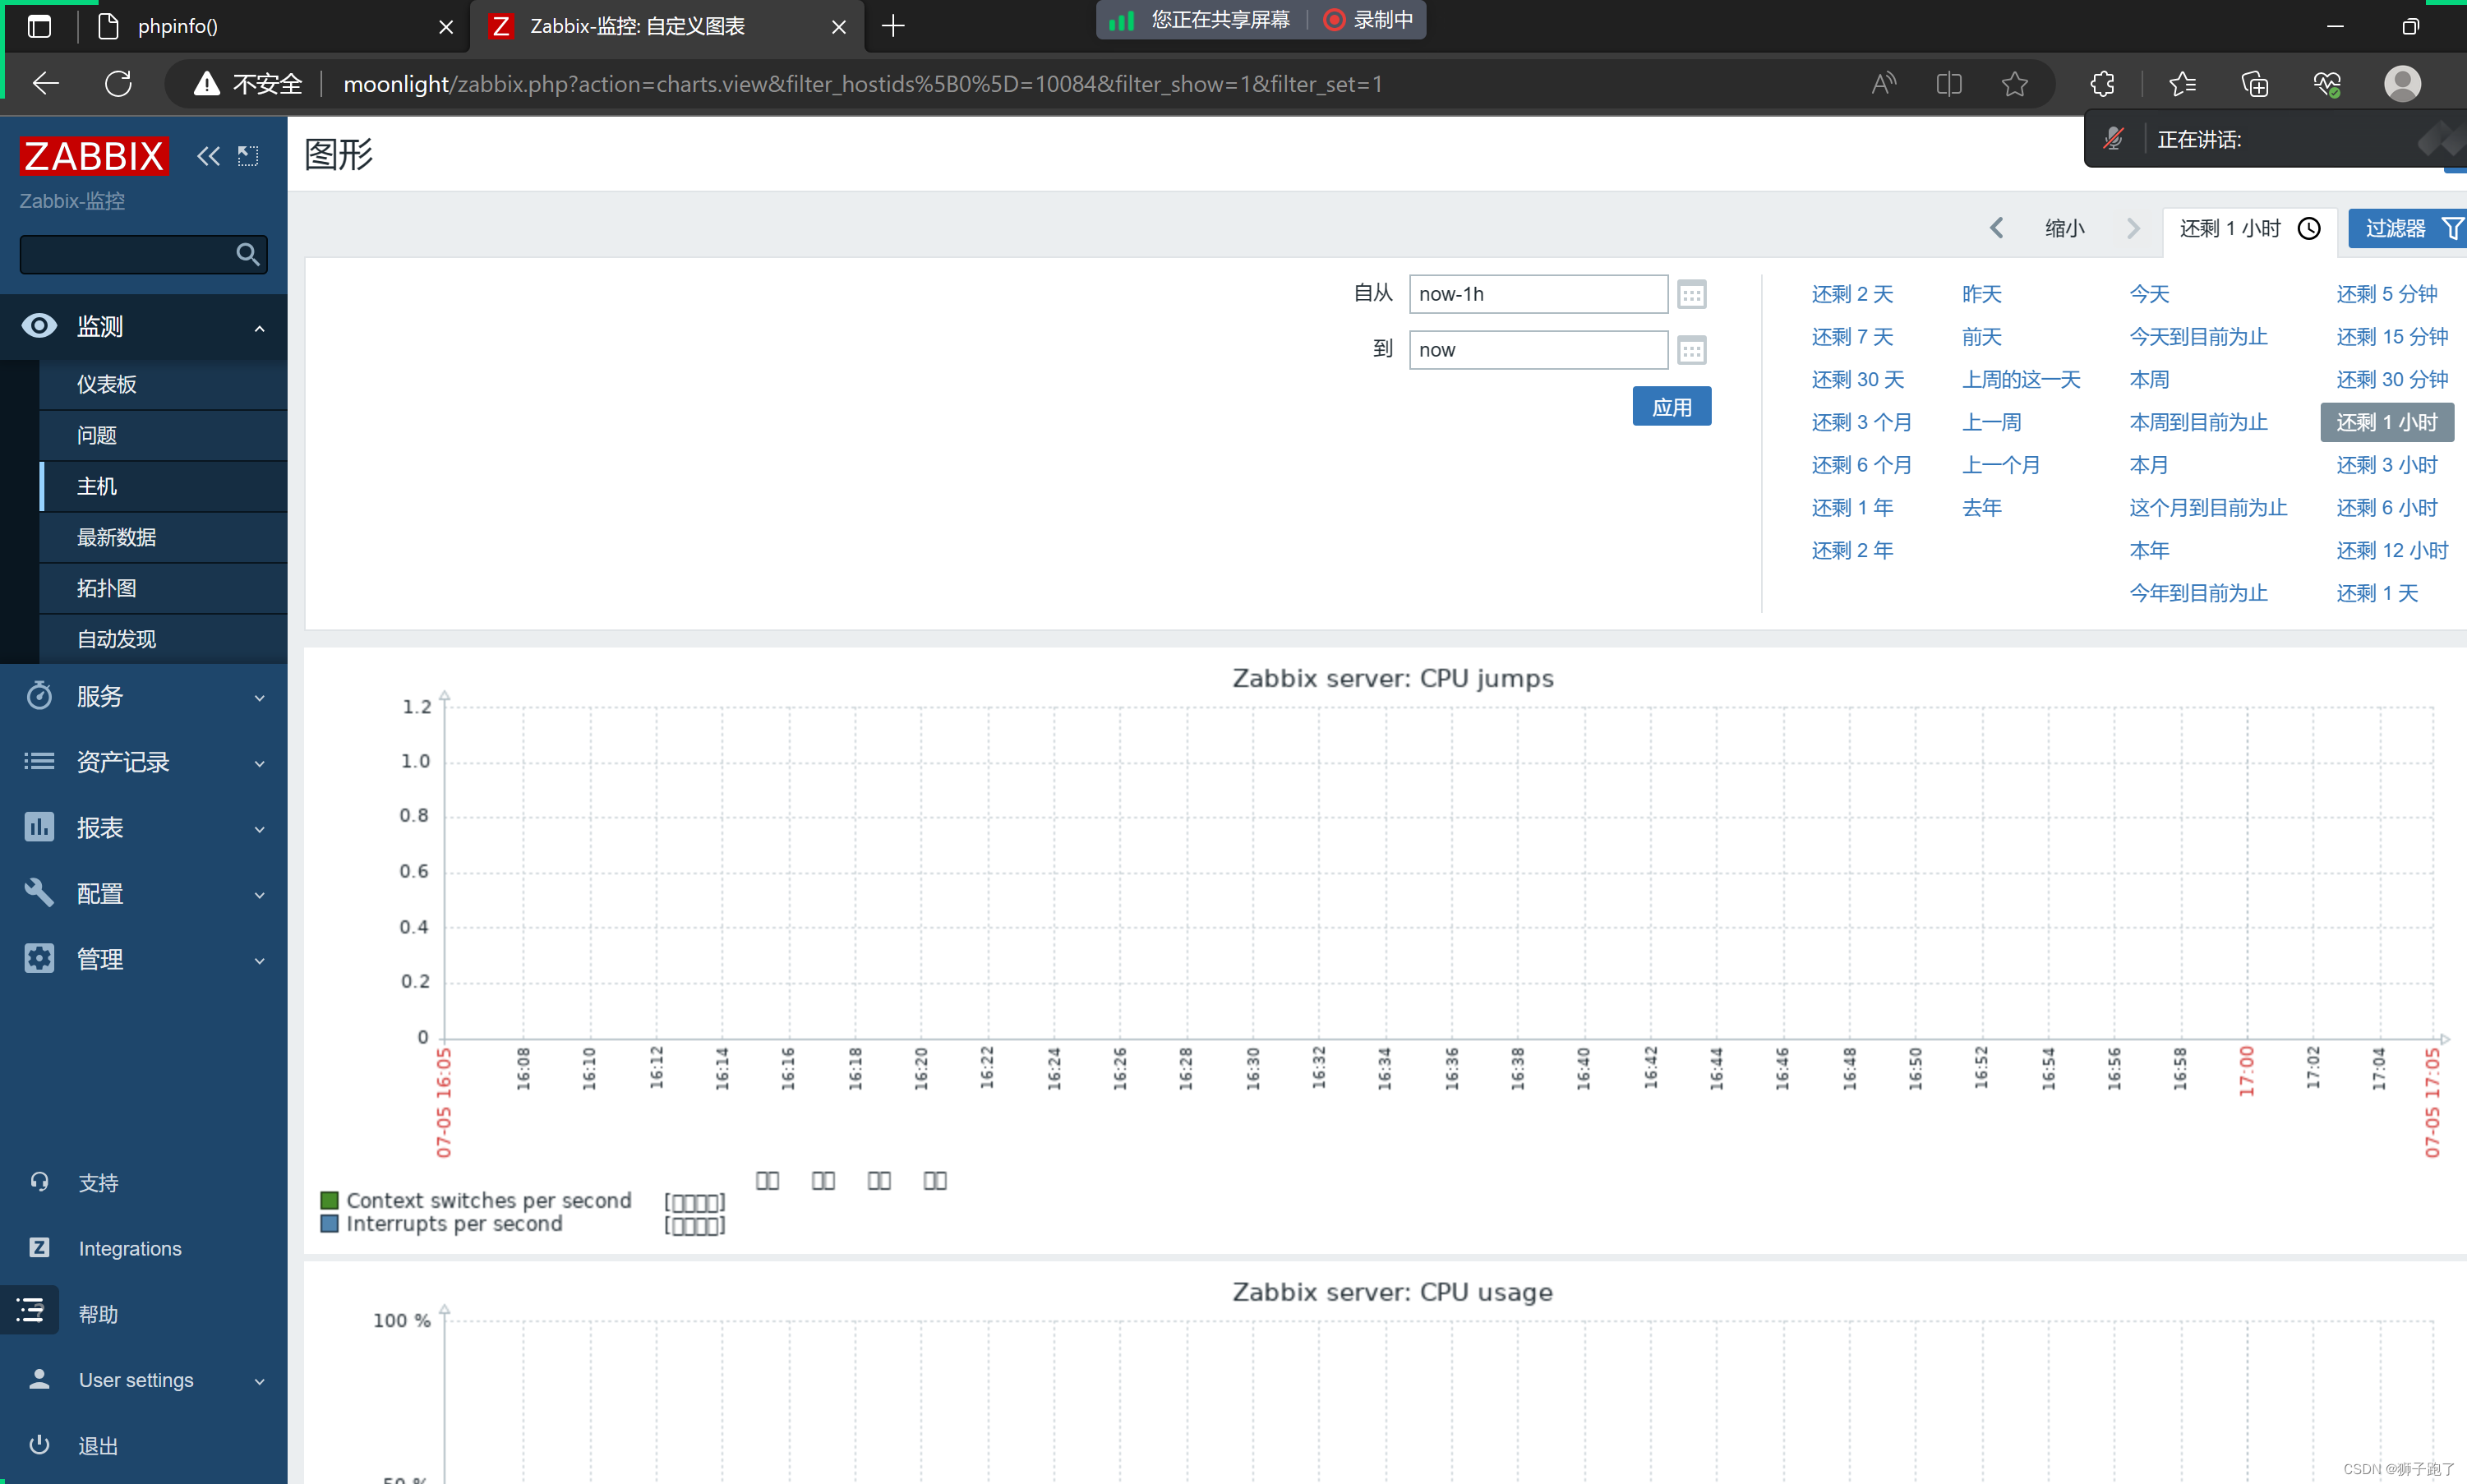
Task: Click the blue Interrupts legend swatch
Action: pyautogui.click(x=329, y=1224)
